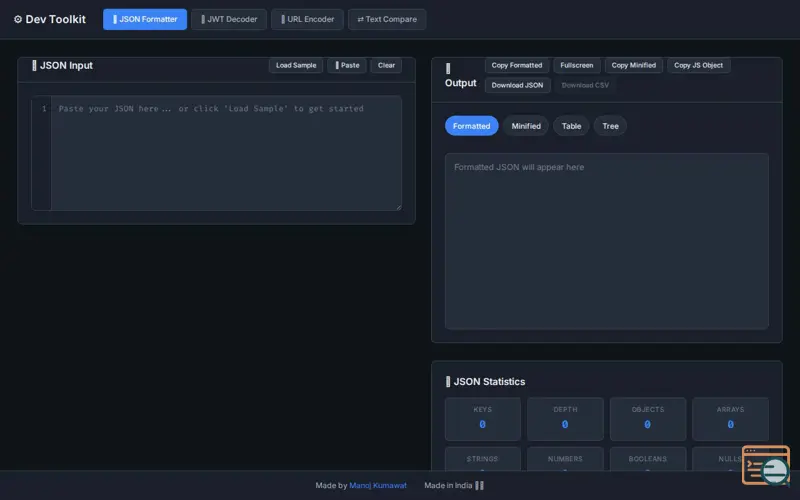The height and width of the screenshot is (500, 800).
Task: Click the JSON Statistics heading
Action: click(485, 382)
